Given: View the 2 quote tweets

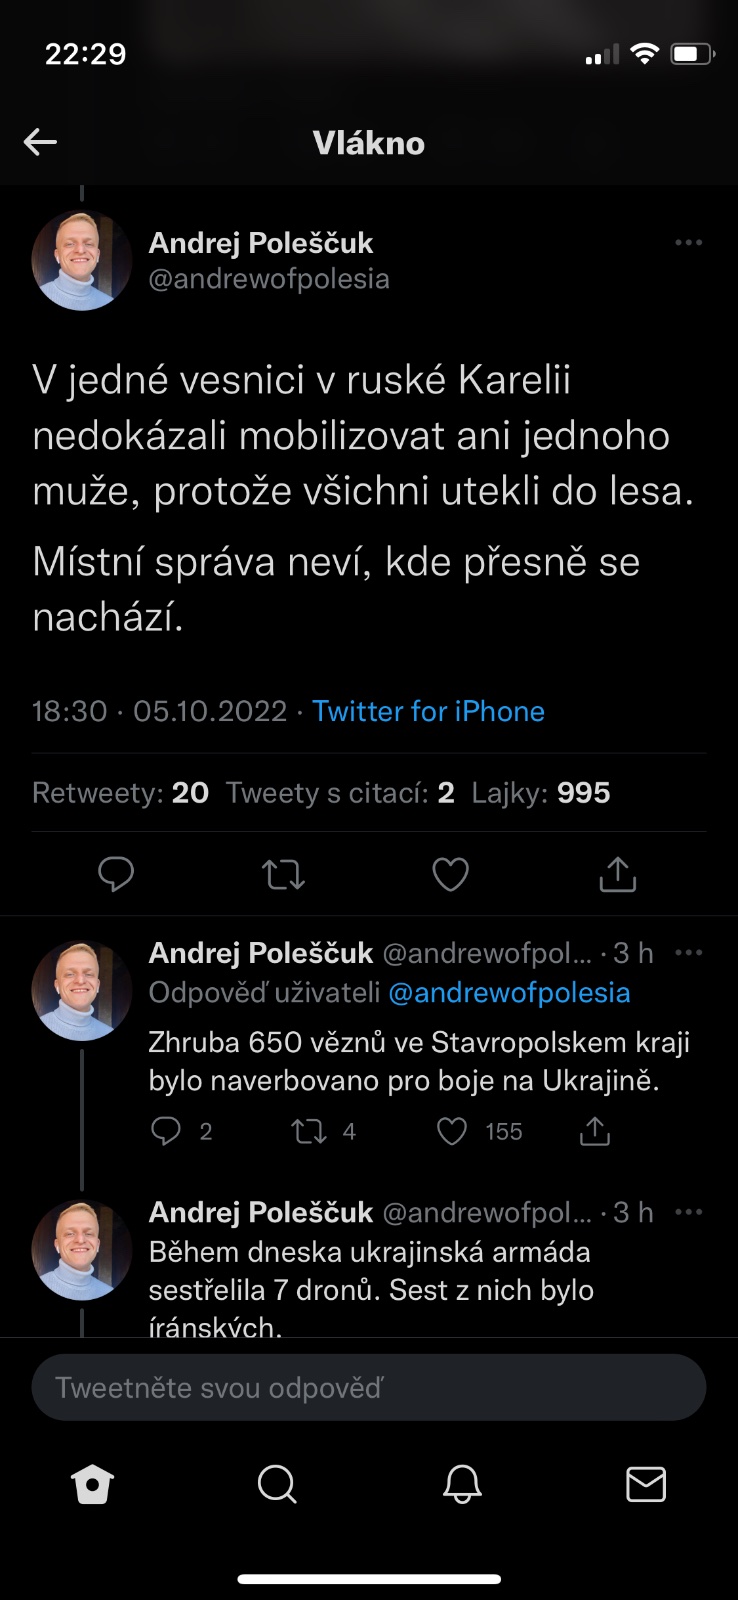Looking at the screenshot, I should [340, 793].
